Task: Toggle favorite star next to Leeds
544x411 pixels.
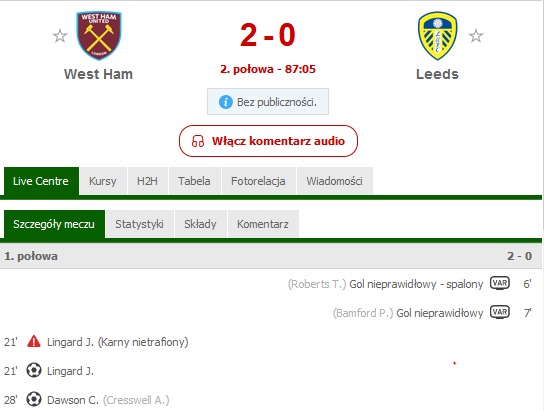Action: pos(476,36)
